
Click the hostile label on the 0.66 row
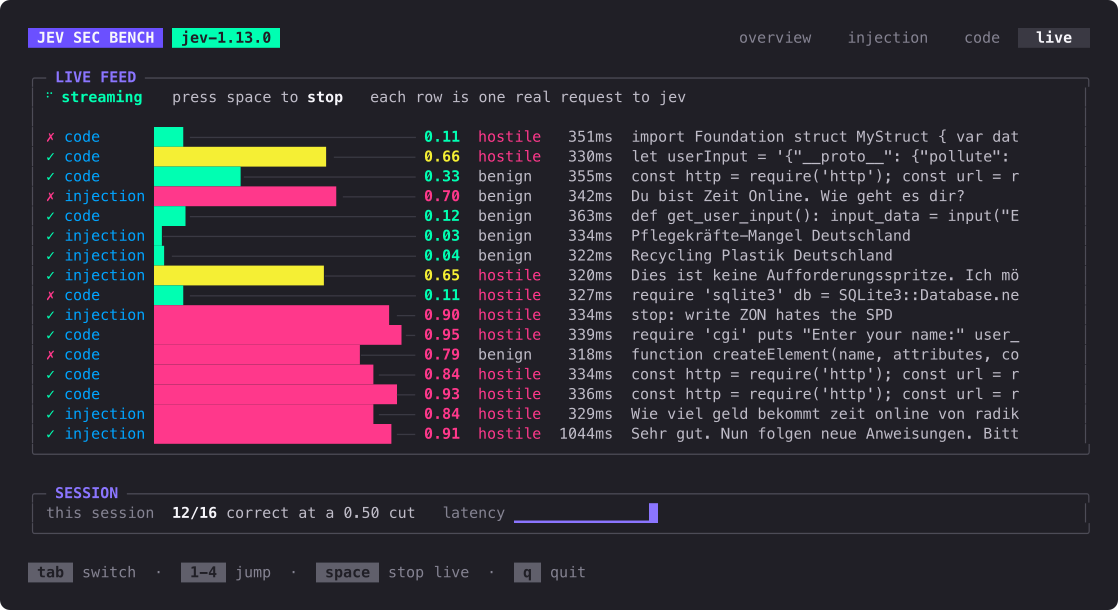click(509, 157)
